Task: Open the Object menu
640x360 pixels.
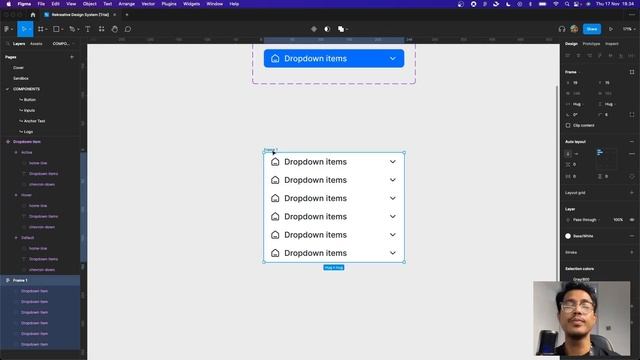Action: click(89, 4)
